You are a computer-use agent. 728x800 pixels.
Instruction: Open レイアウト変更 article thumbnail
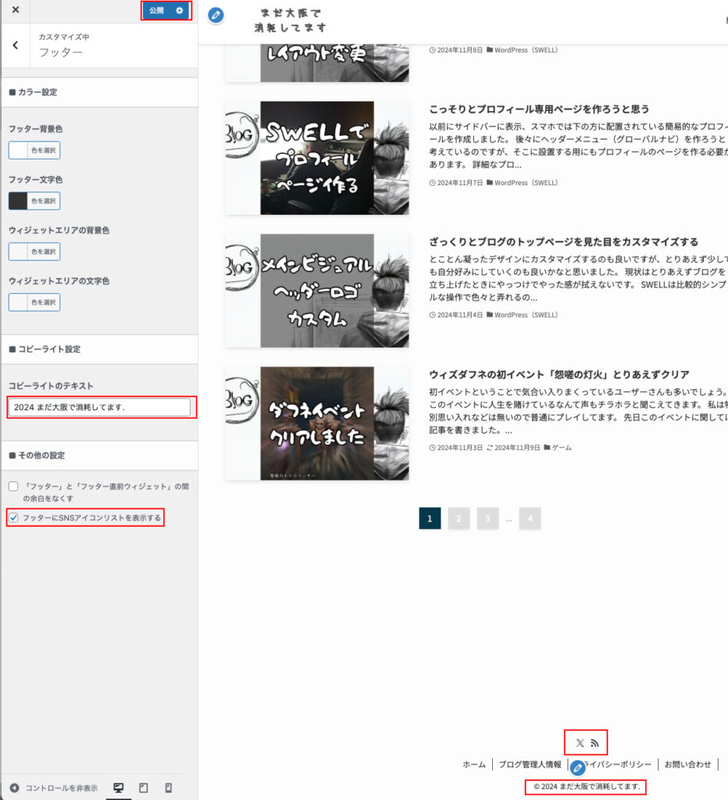pyautogui.click(x=317, y=63)
